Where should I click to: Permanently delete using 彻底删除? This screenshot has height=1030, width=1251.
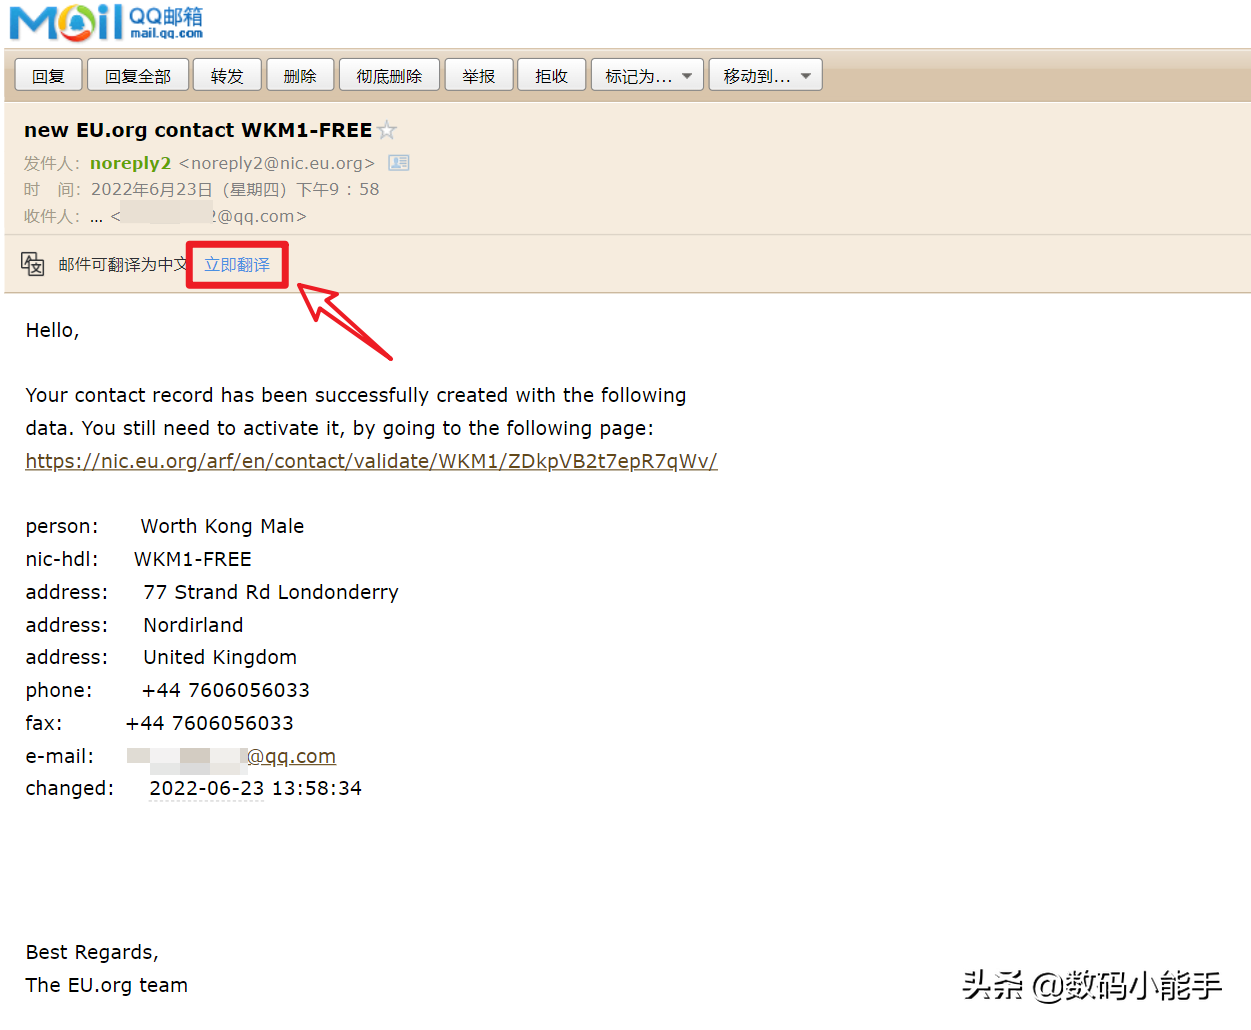click(x=389, y=76)
